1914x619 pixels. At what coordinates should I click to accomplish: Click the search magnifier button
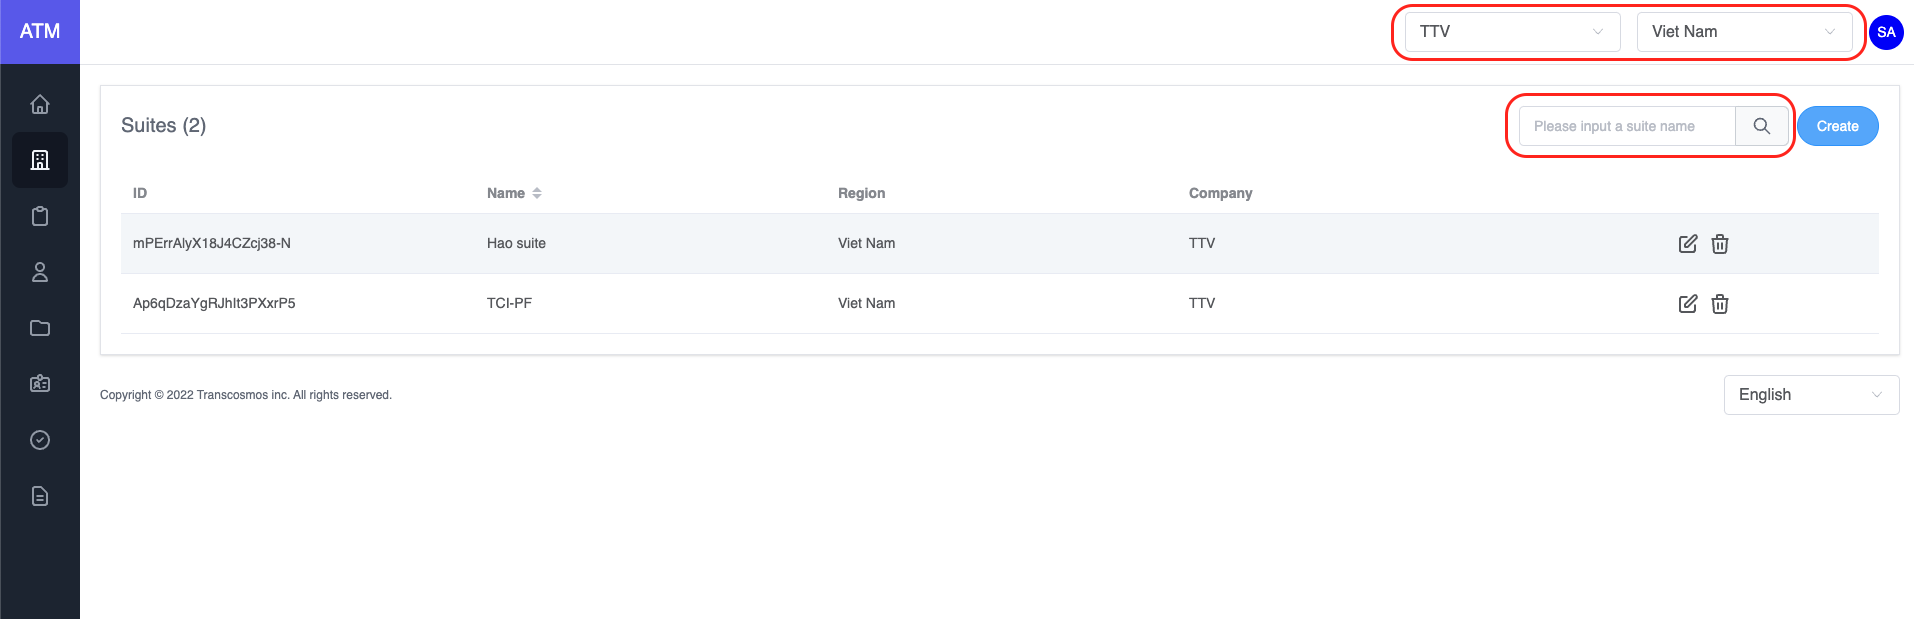point(1762,126)
